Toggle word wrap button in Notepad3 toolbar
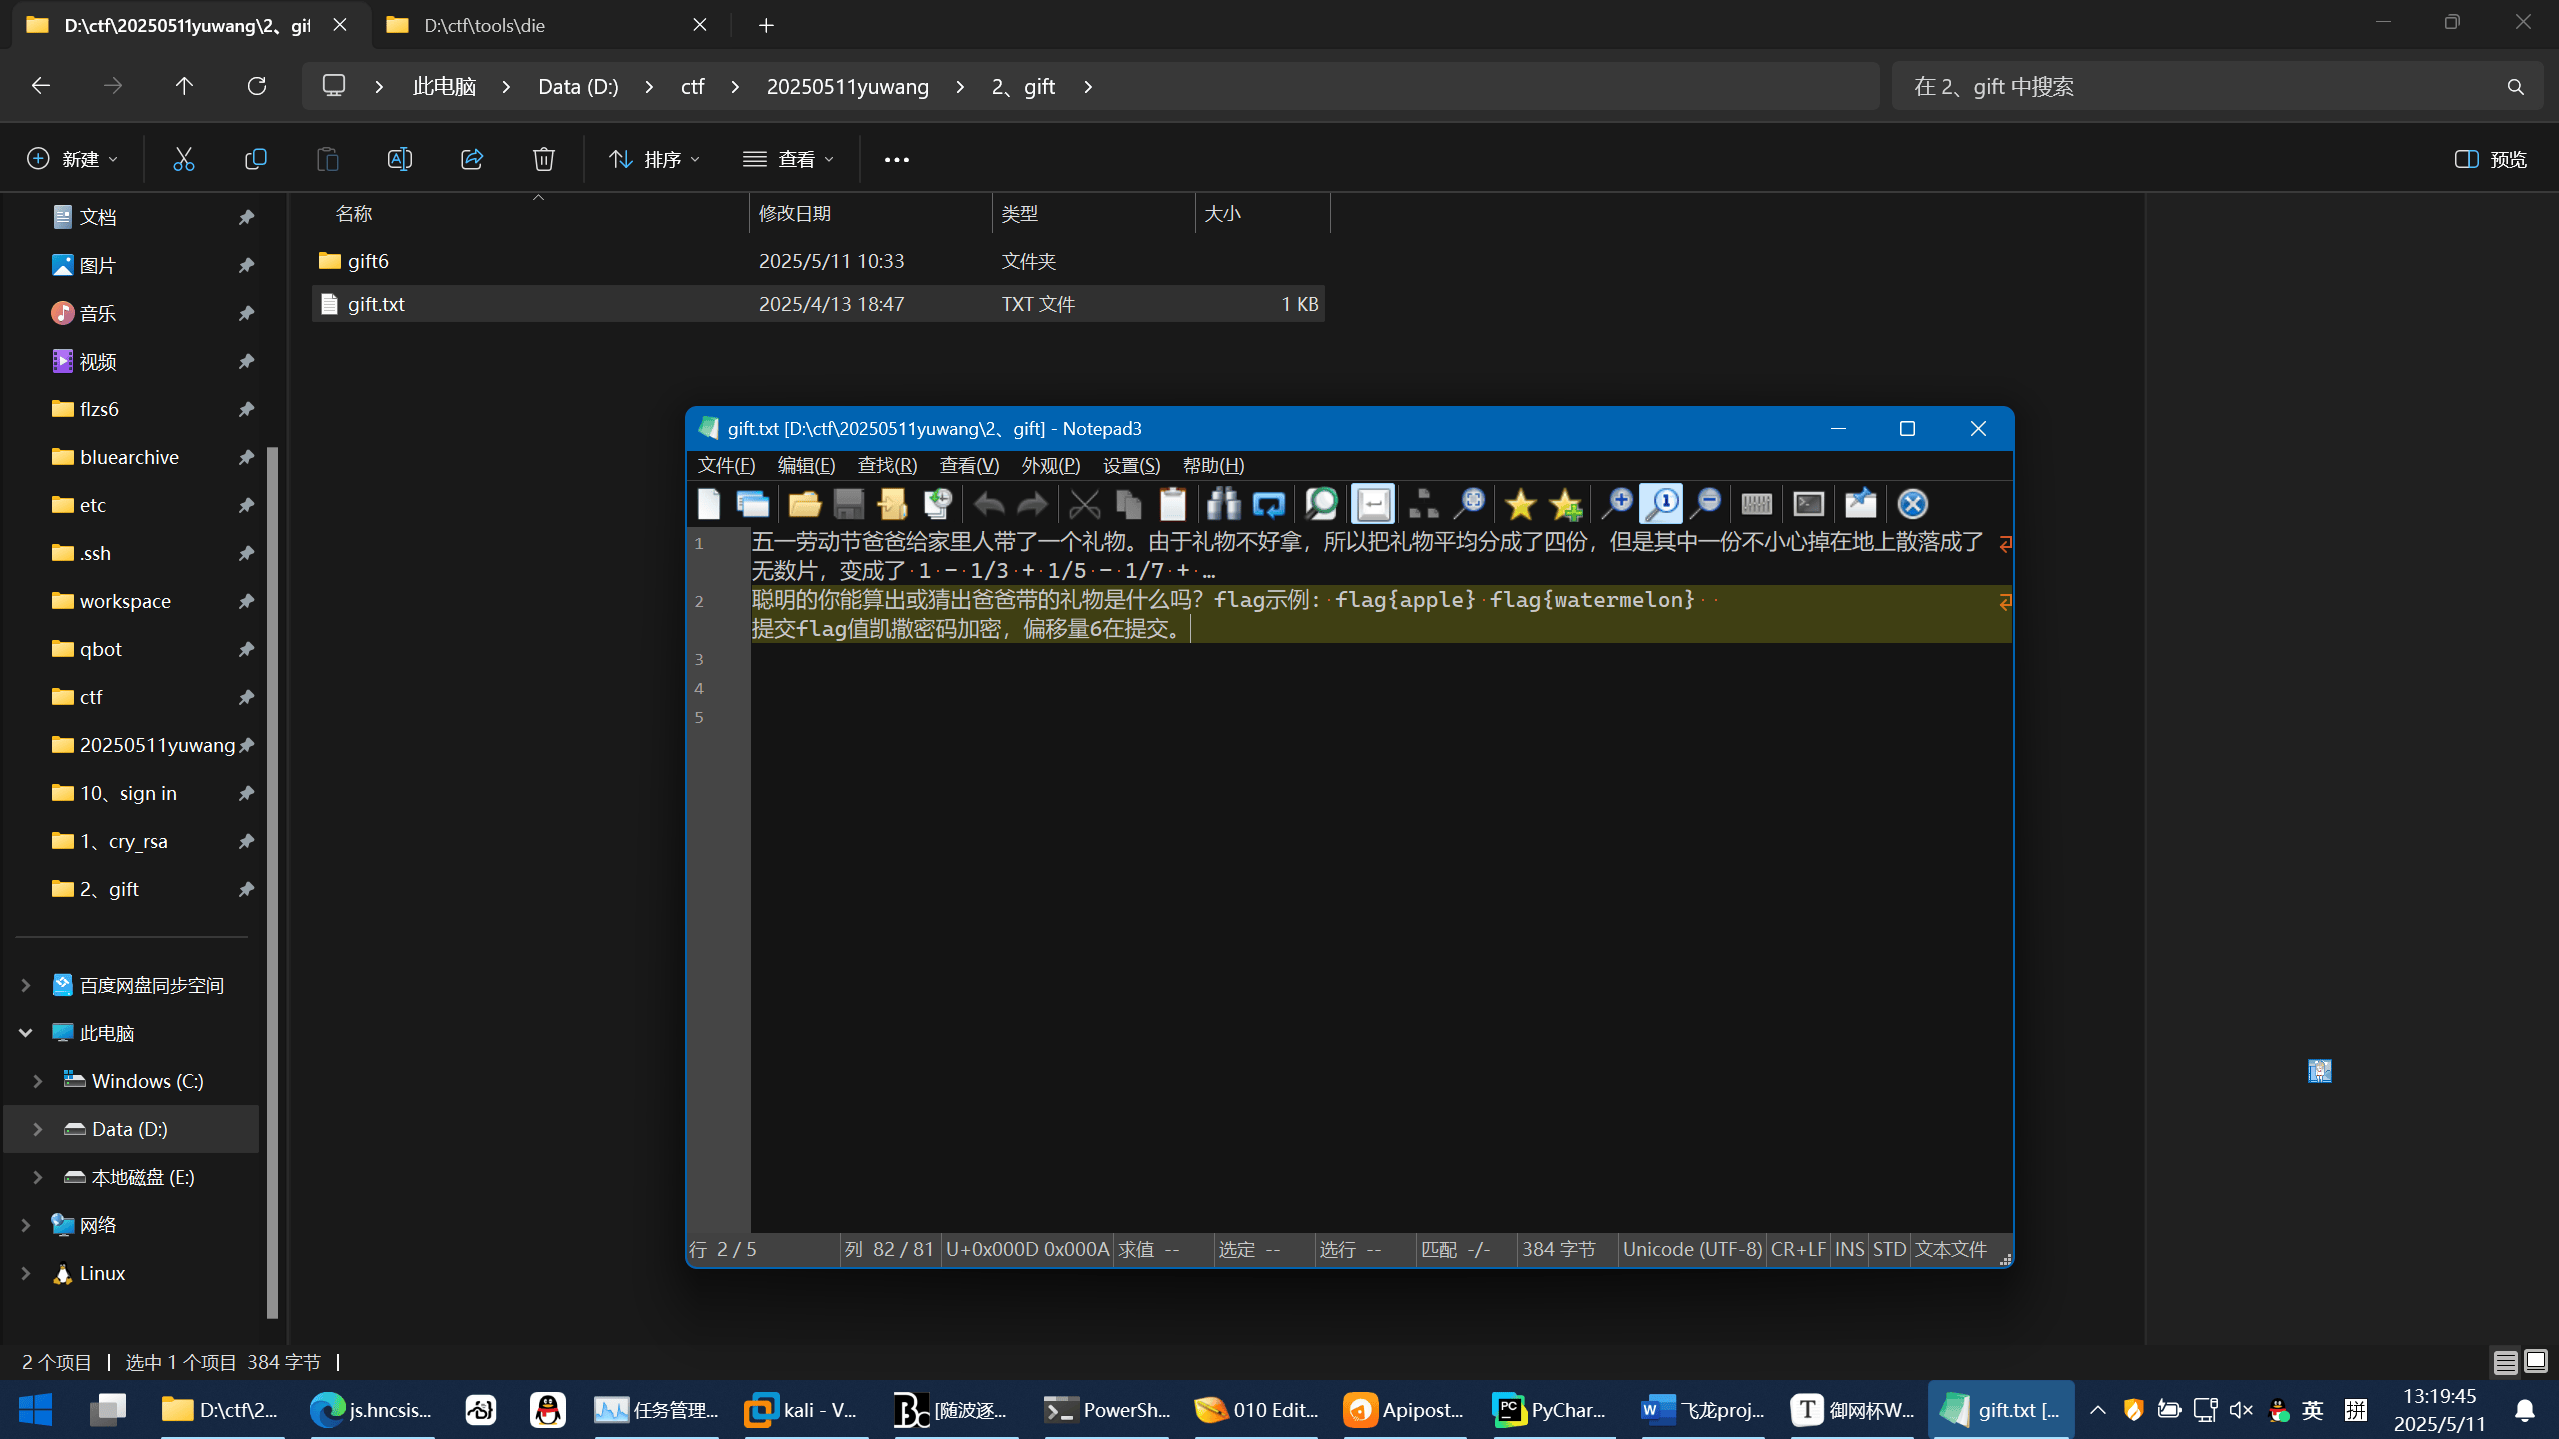2559x1439 pixels. (1373, 504)
